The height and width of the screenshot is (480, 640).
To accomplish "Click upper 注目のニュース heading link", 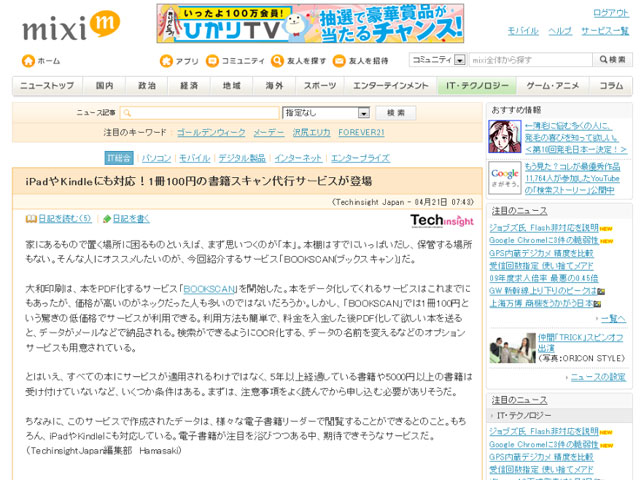I will point(519,211).
